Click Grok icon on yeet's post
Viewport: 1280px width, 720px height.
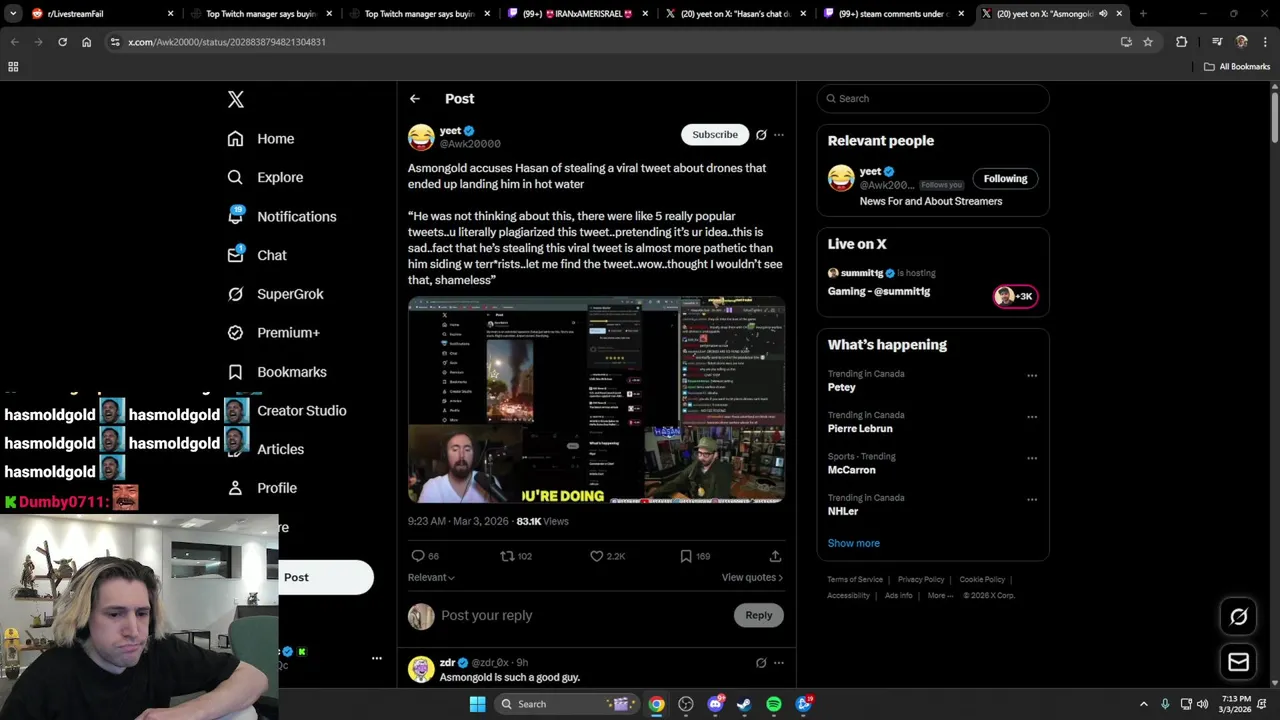[761, 135]
